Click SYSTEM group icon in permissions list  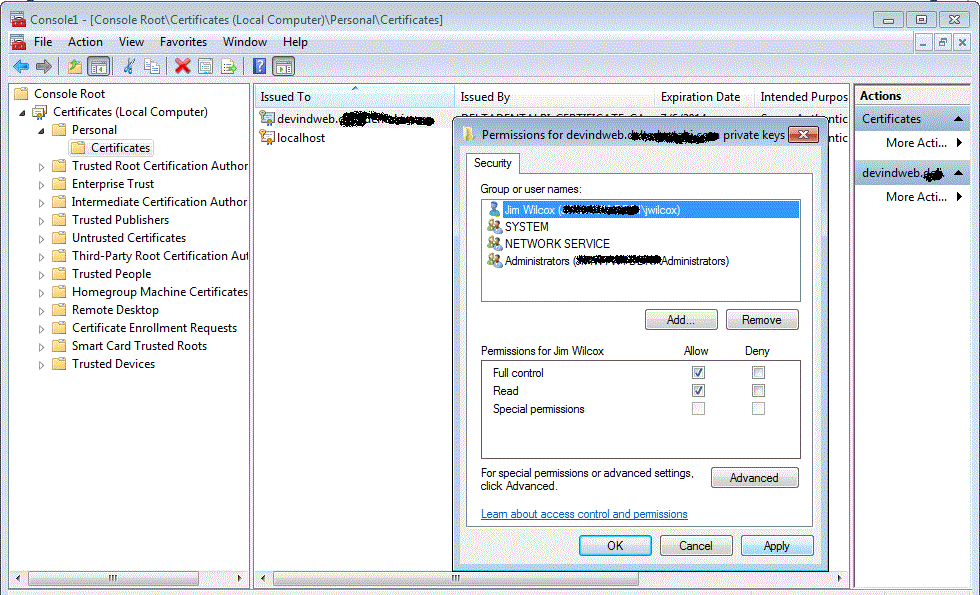point(494,226)
